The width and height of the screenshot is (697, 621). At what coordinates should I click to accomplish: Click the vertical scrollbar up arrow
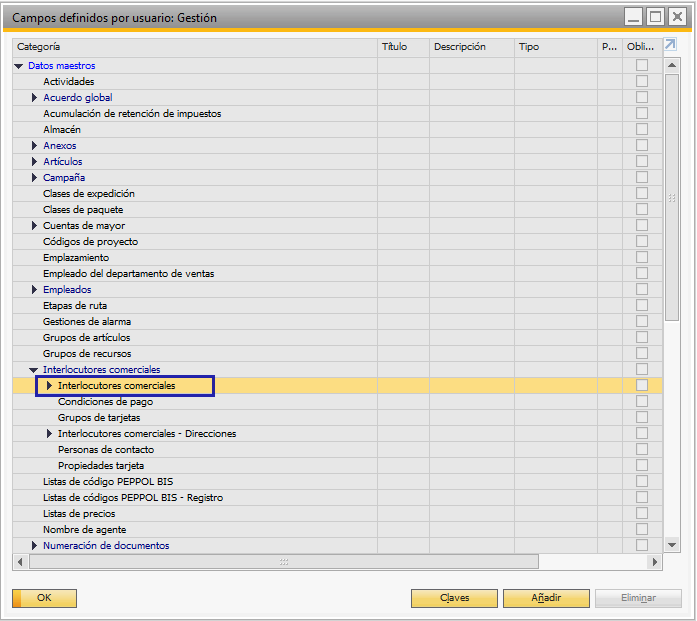pyautogui.click(x=672, y=65)
